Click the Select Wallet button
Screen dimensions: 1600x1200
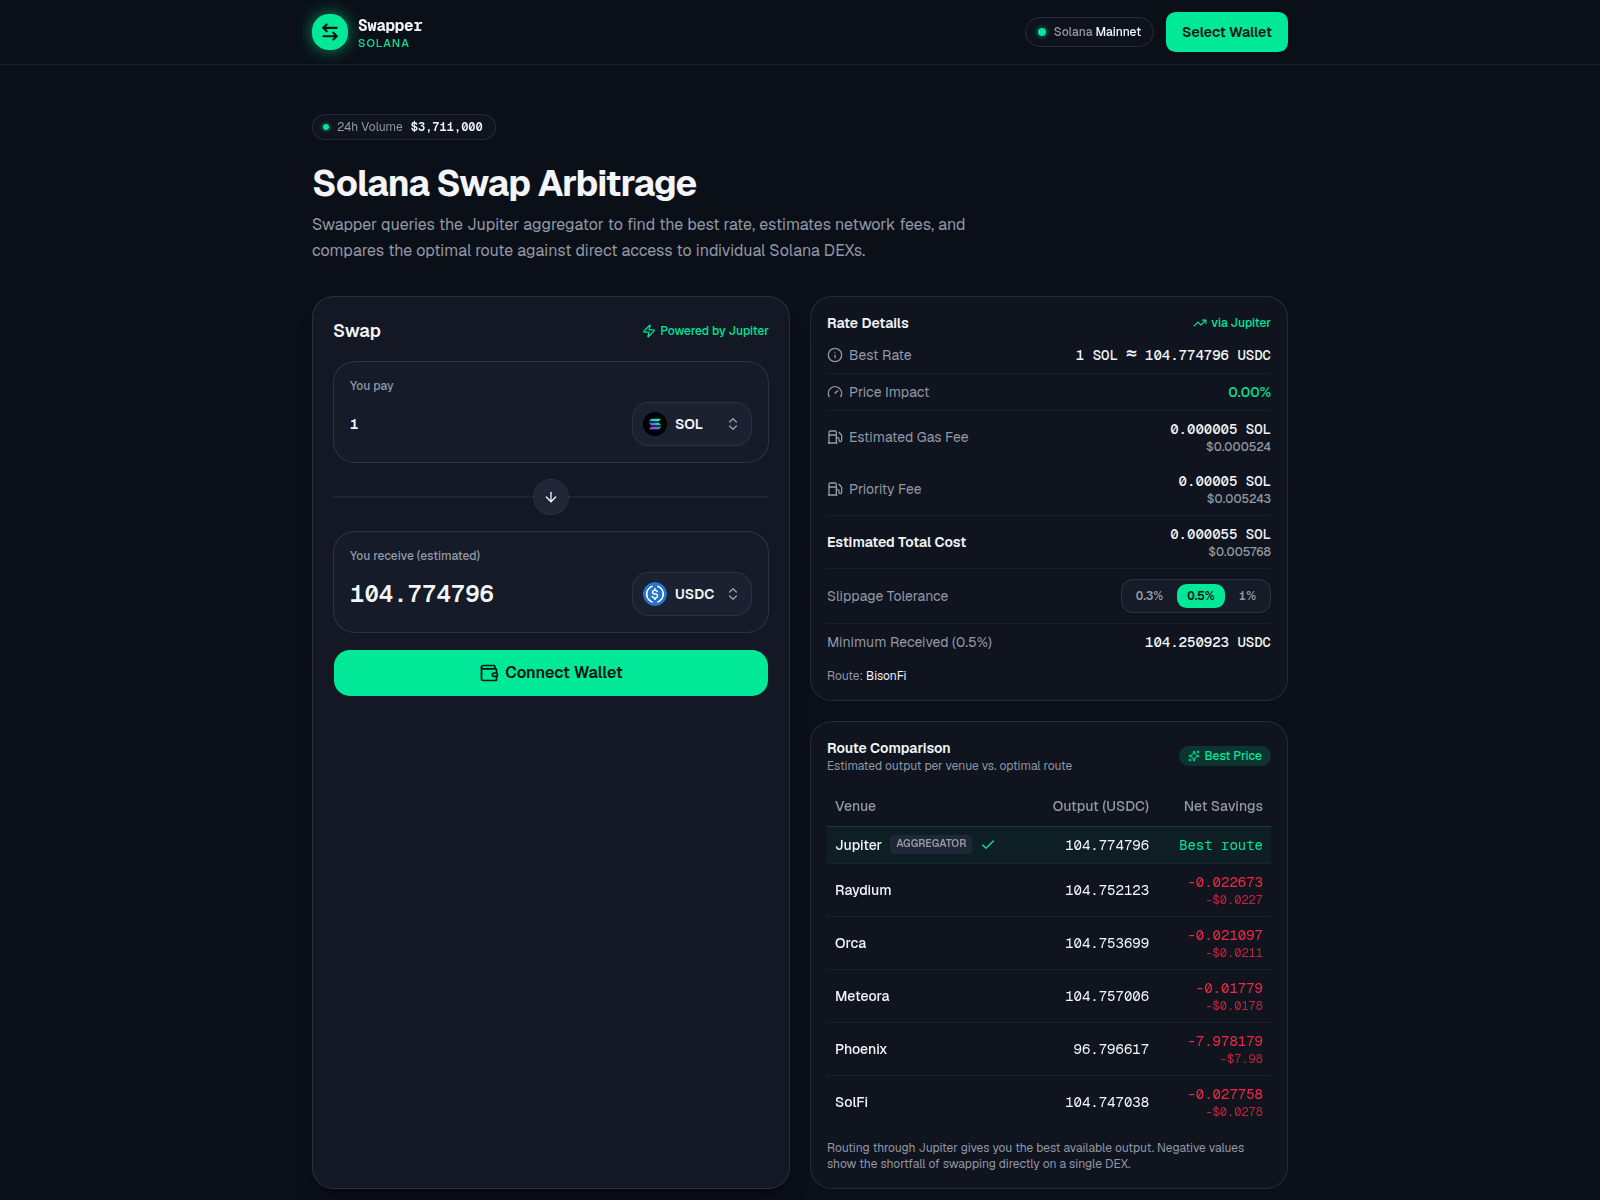(1227, 32)
